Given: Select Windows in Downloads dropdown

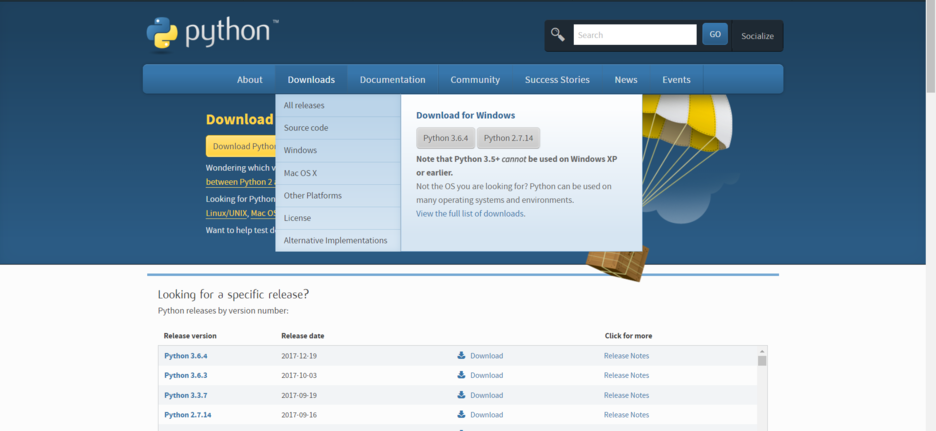Looking at the screenshot, I should (338, 150).
